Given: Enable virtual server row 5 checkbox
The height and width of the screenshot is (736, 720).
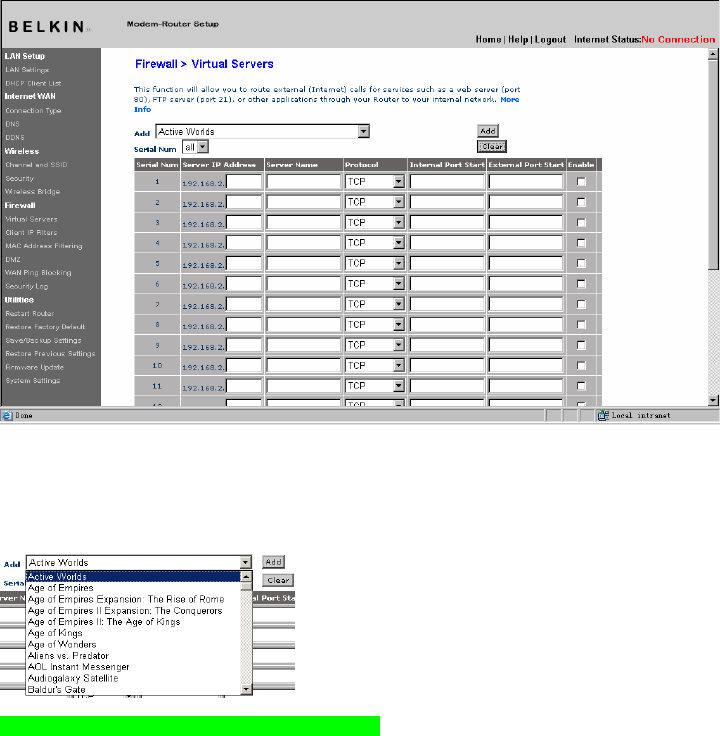Looking at the screenshot, I should coord(581,263).
